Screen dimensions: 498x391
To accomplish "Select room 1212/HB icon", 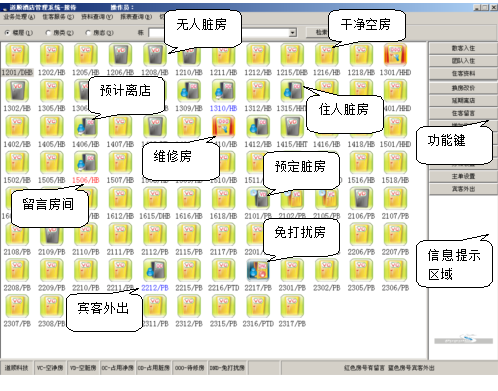I will click(x=258, y=55).
